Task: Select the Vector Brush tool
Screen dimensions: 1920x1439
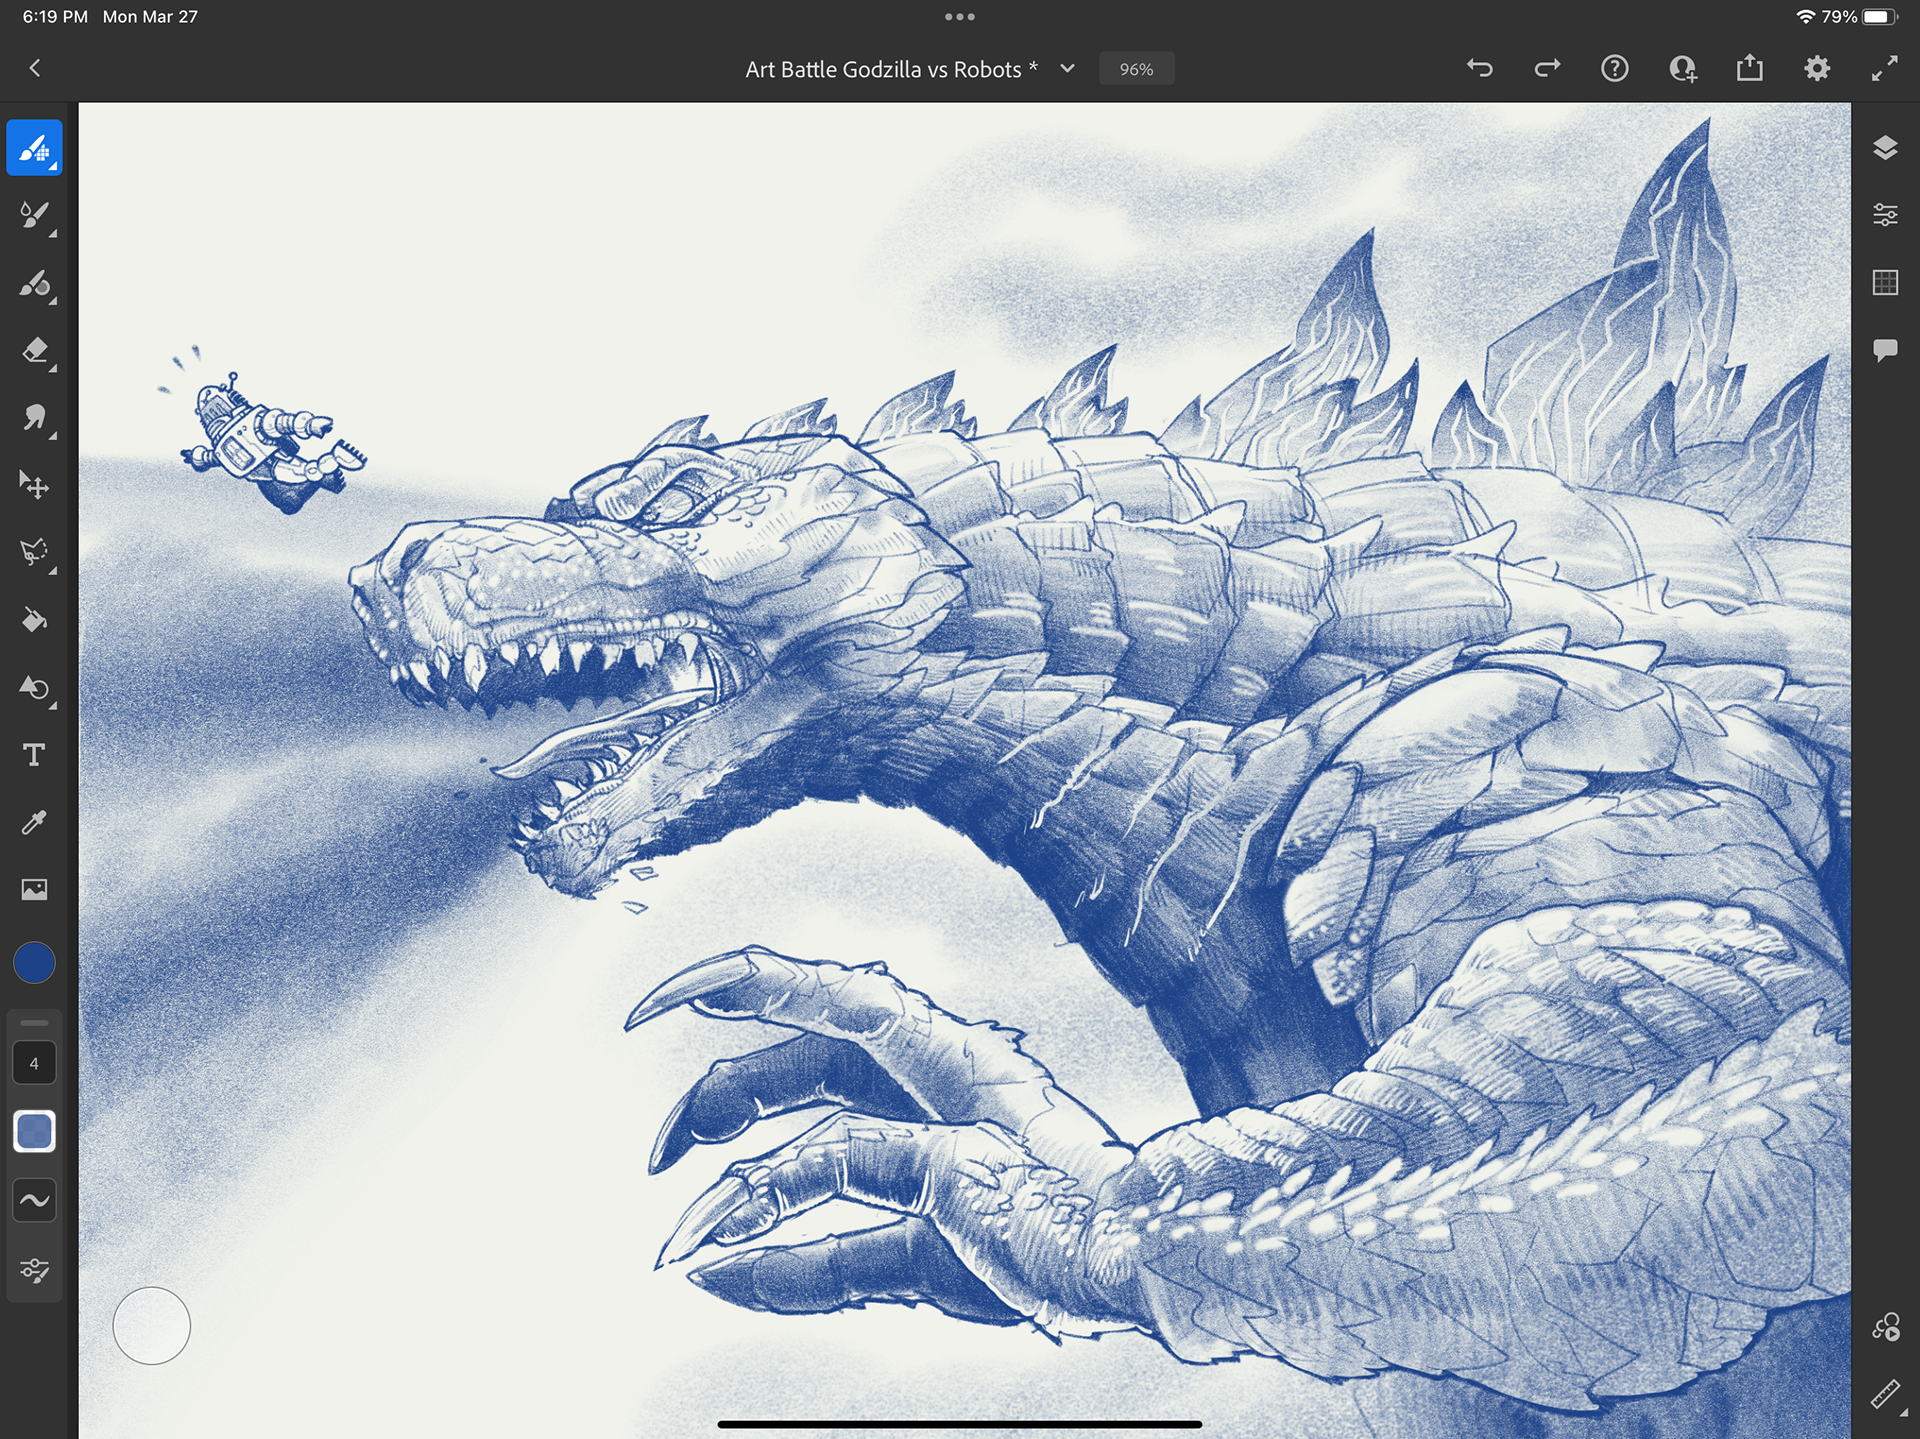Action: (x=34, y=283)
